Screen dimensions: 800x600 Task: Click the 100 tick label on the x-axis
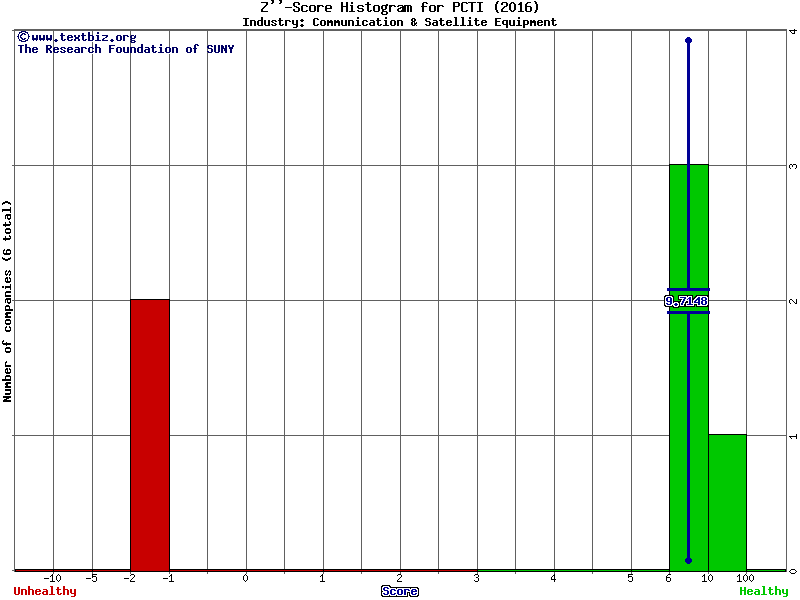[x=745, y=578]
